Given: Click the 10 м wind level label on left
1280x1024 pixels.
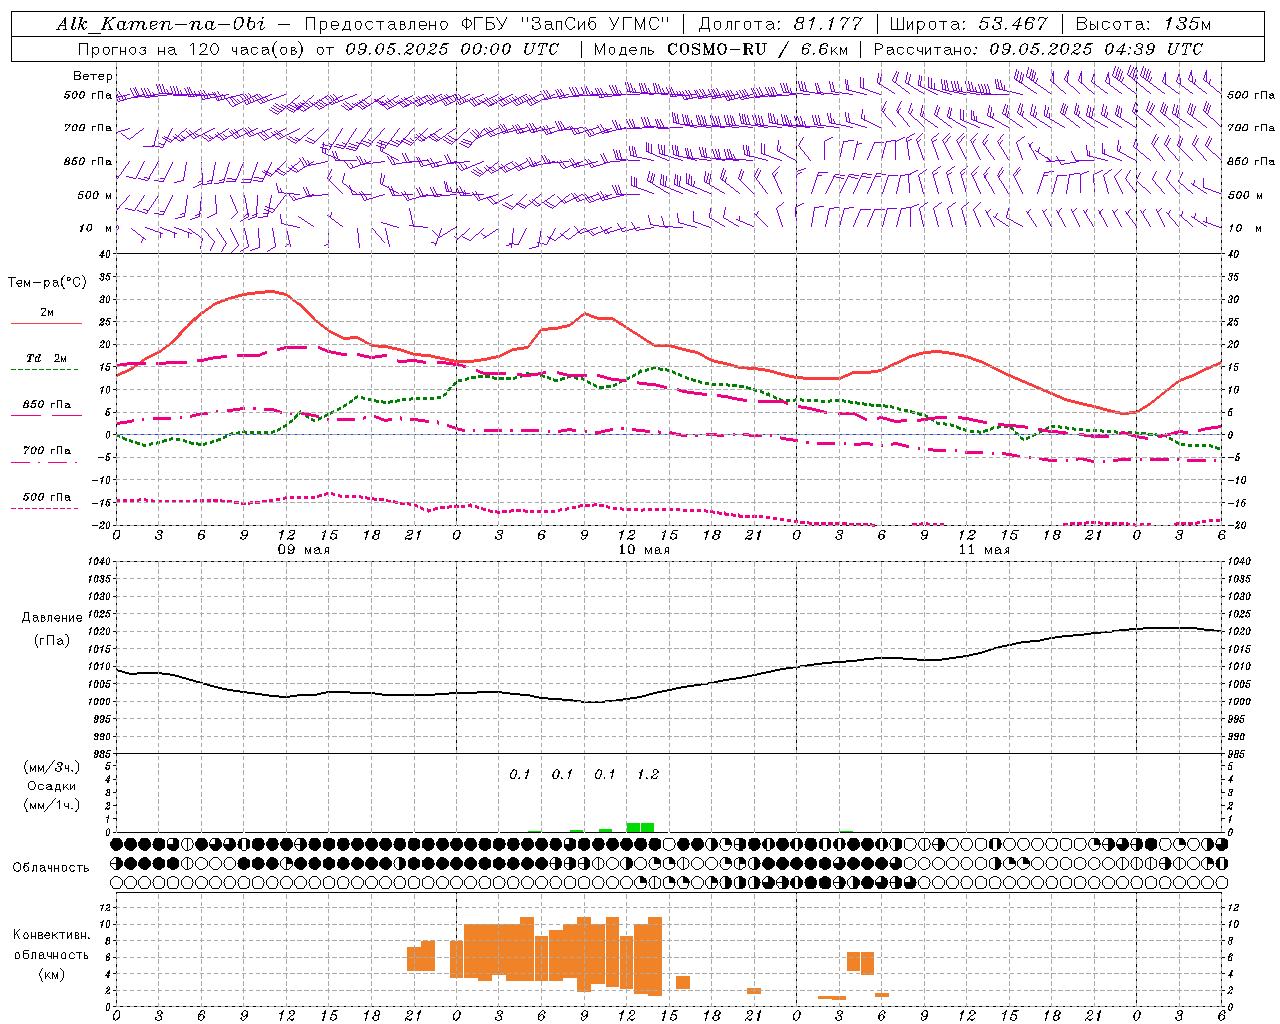Looking at the screenshot, I should click(x=96, y=228).
